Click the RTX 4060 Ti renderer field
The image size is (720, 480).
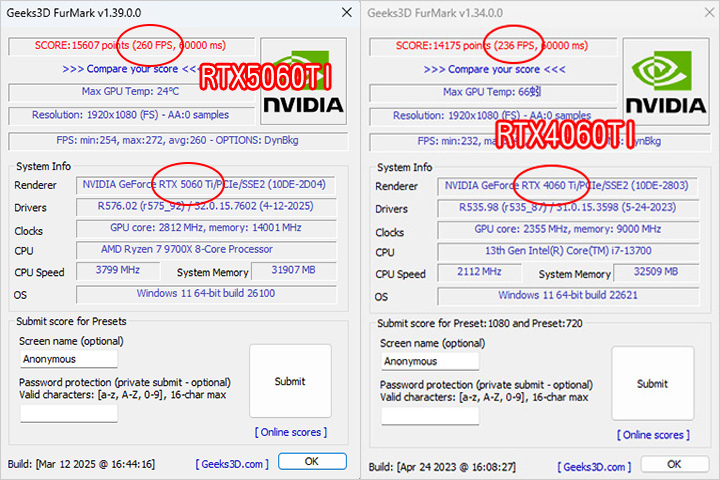click(x=568, y=186)
